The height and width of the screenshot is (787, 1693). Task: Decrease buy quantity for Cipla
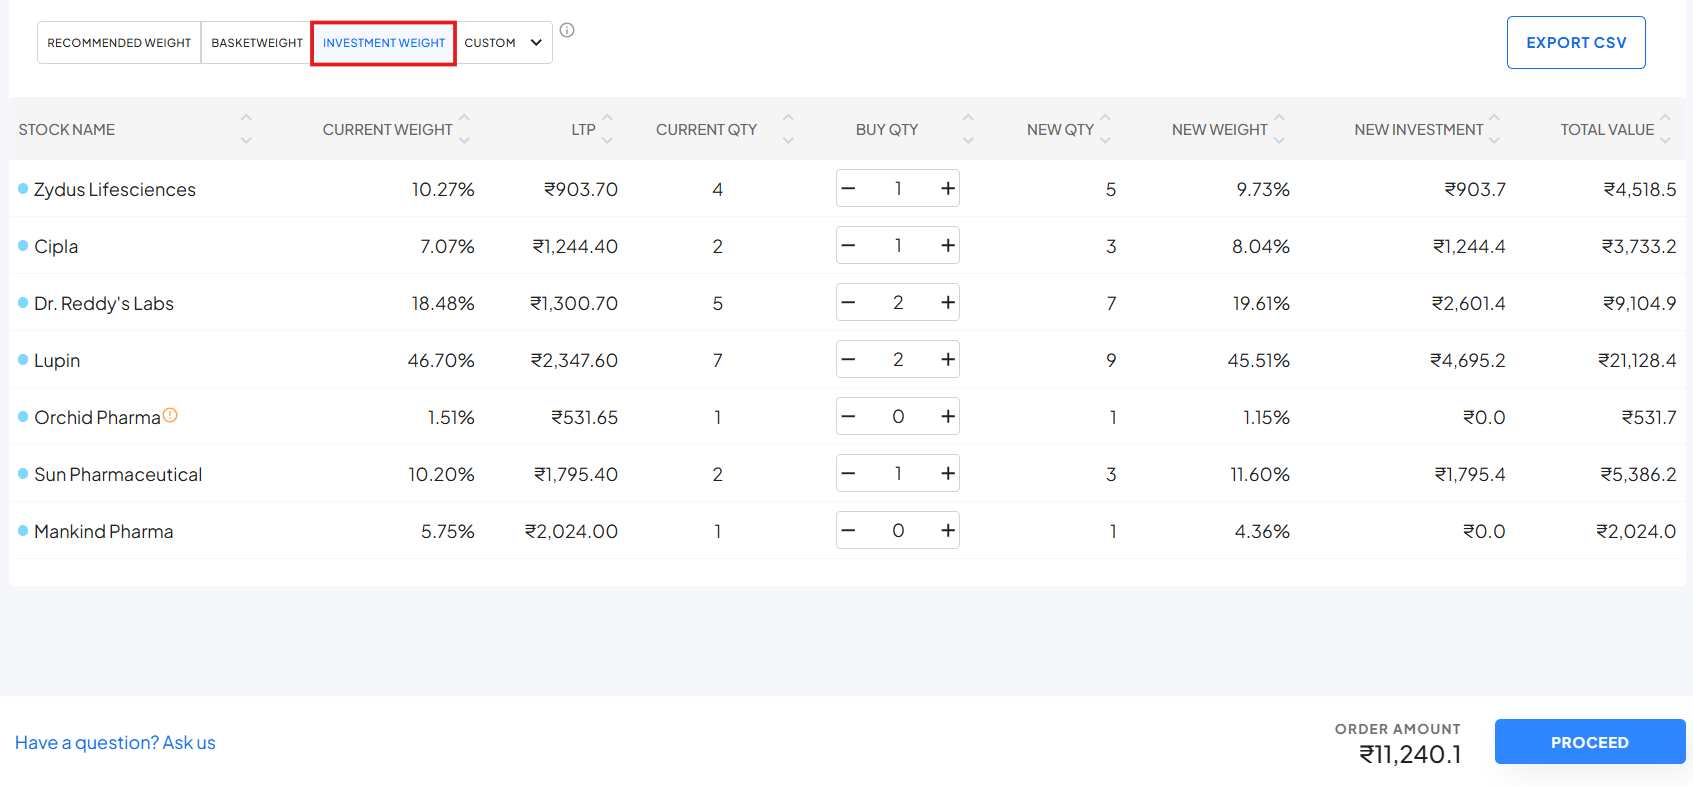click(849, 245)
